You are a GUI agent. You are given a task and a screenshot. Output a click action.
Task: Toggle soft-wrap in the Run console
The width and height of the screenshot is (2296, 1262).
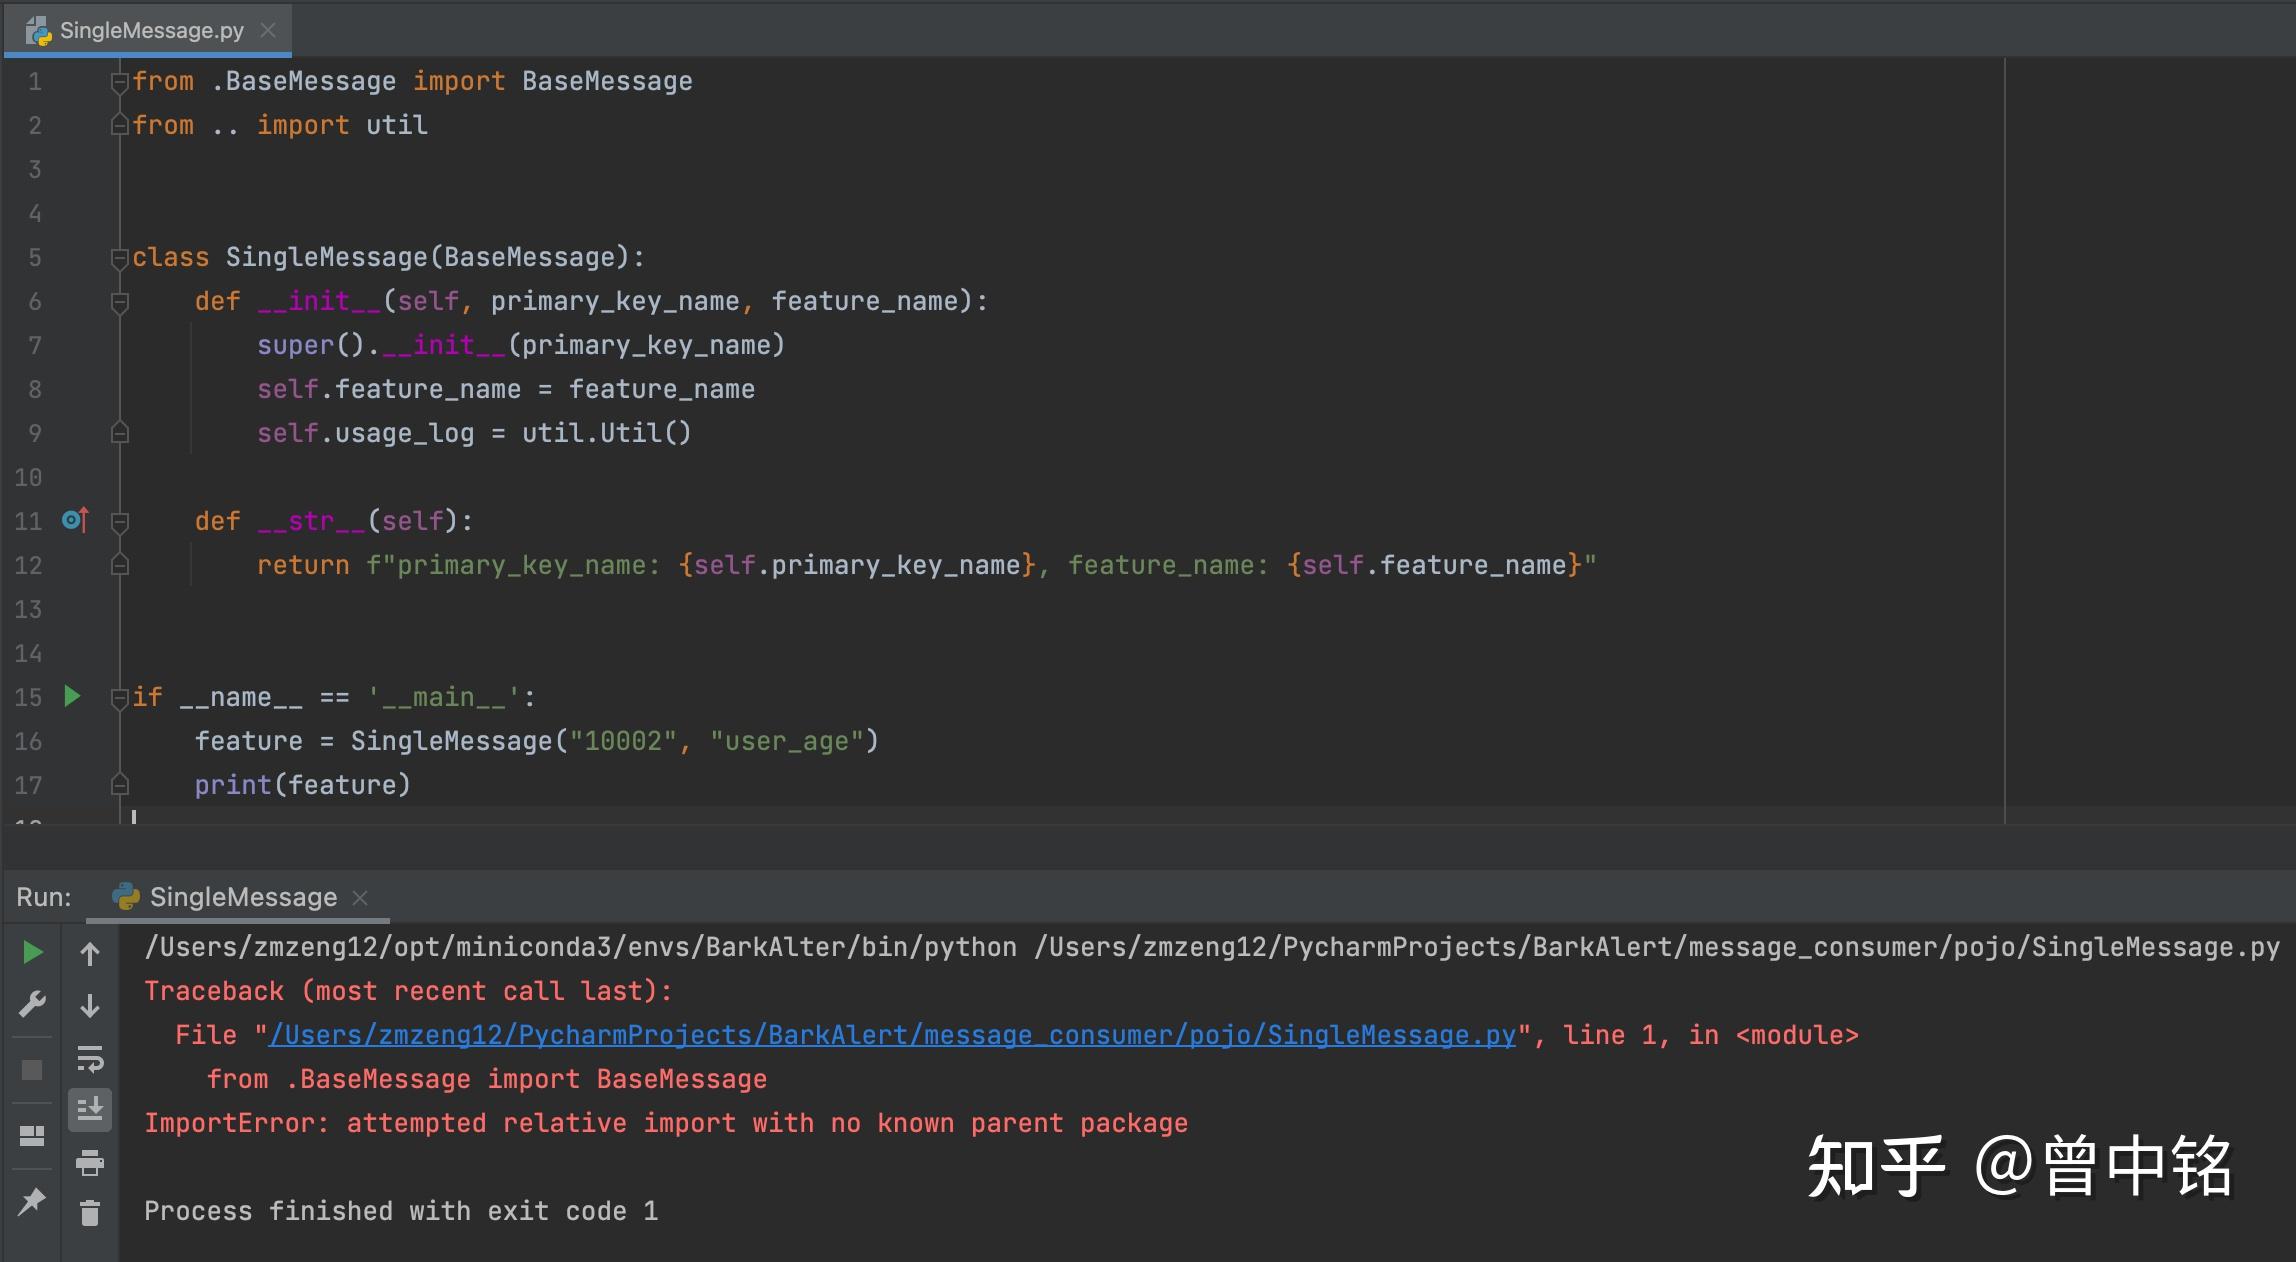(90, 1058)
